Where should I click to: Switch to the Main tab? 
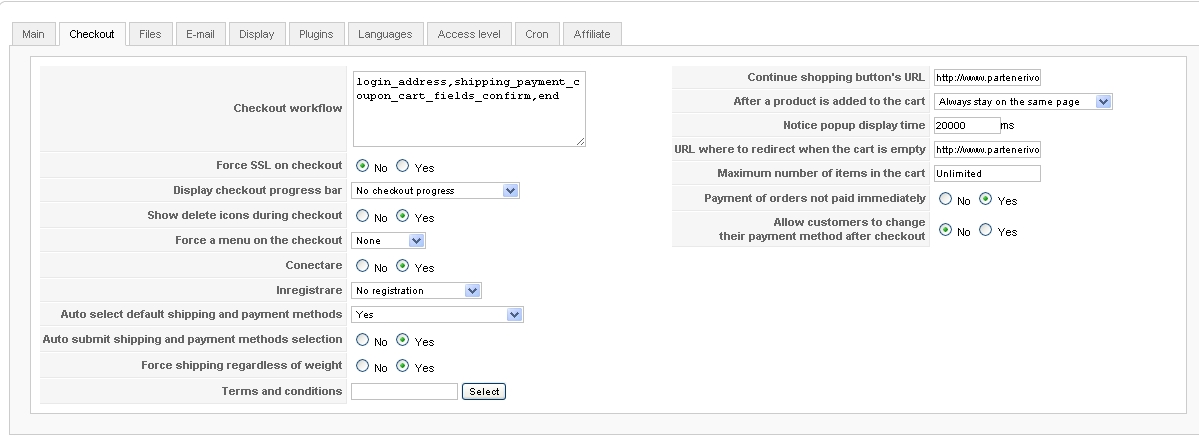coord(33,34)
